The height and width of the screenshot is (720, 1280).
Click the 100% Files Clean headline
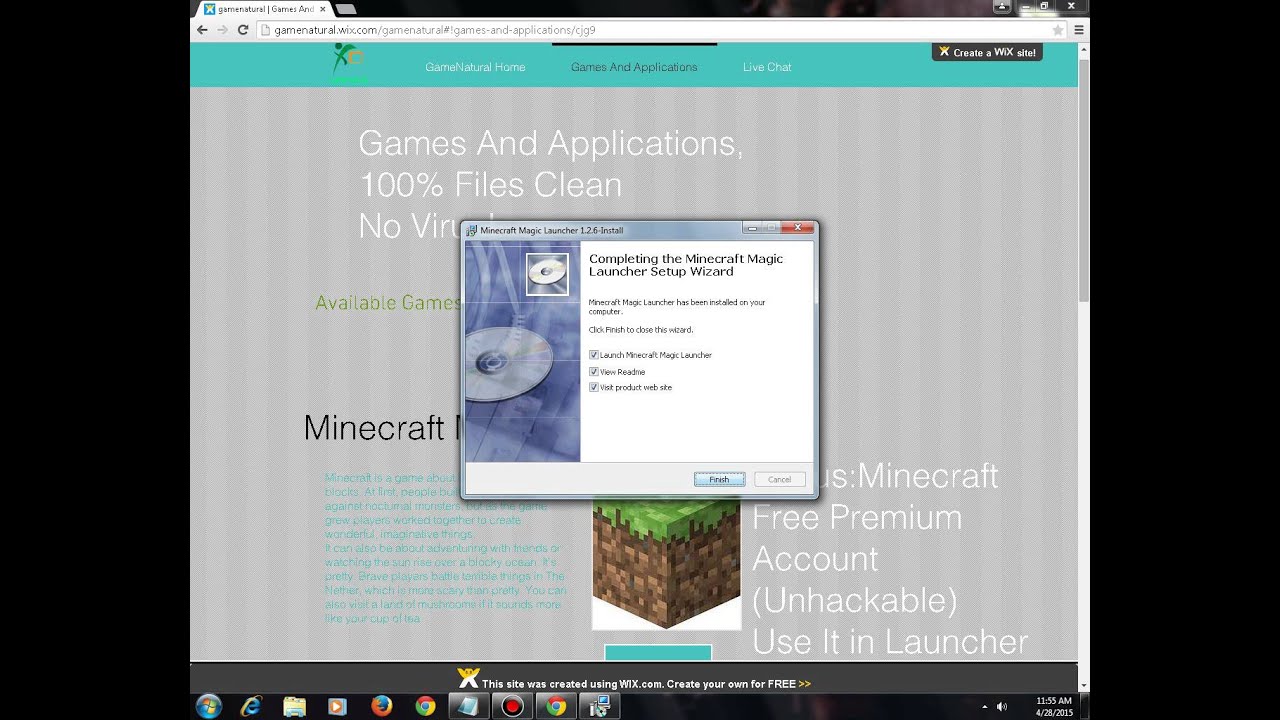[x=490, y=185]
